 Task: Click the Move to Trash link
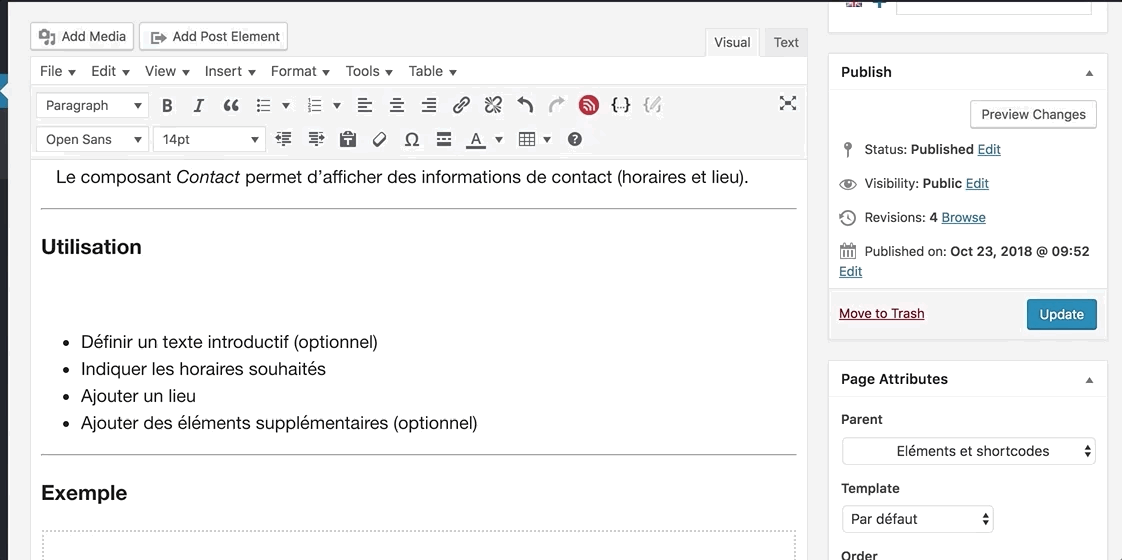(x=881, y=313)
